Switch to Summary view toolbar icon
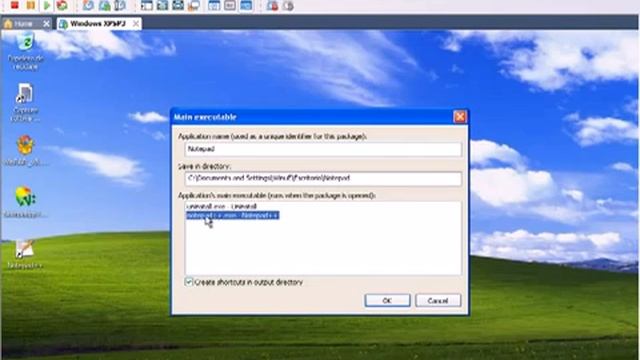Viewport: 640px width, 360px height. click(x=214, y=5)
